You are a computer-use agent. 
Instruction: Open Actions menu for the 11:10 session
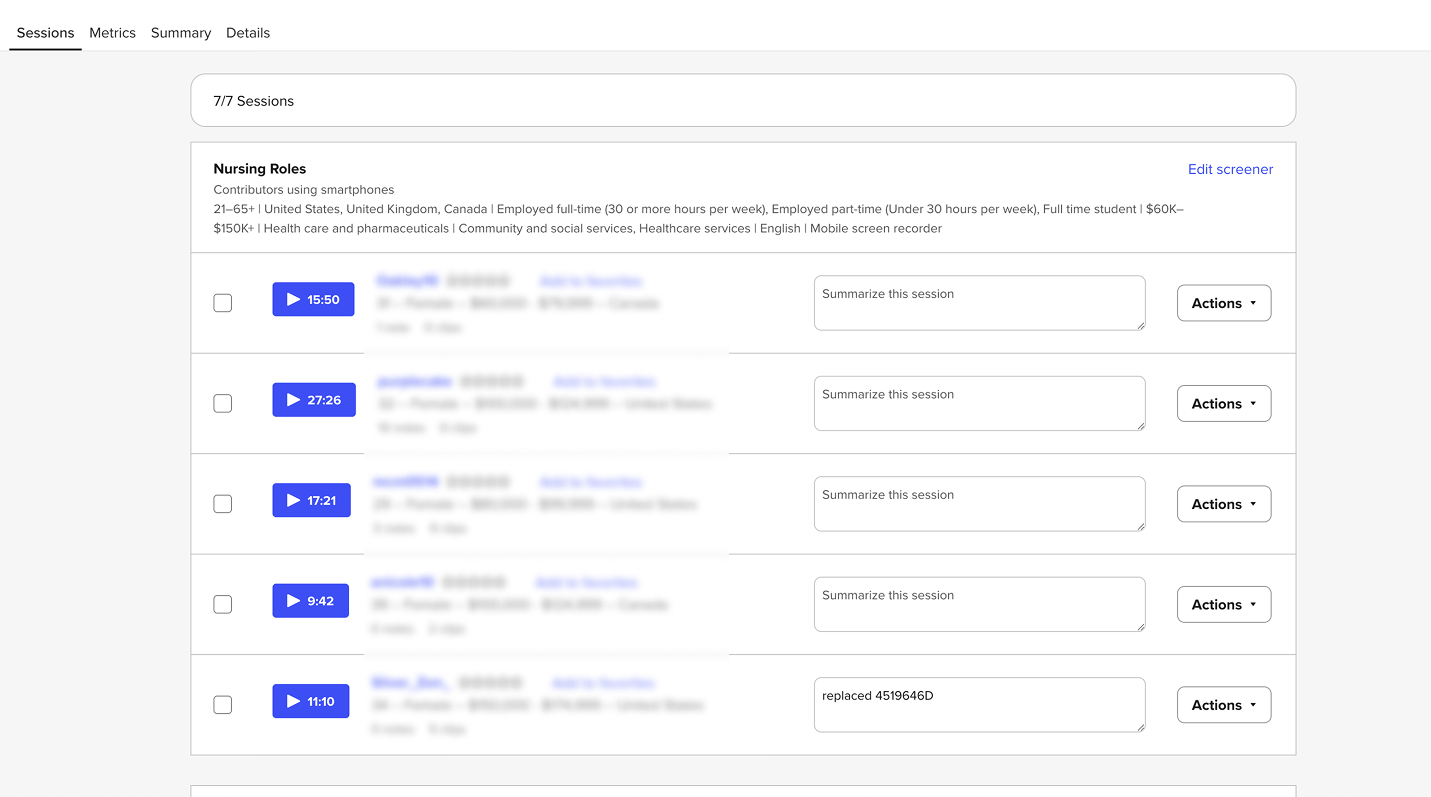1223,705
